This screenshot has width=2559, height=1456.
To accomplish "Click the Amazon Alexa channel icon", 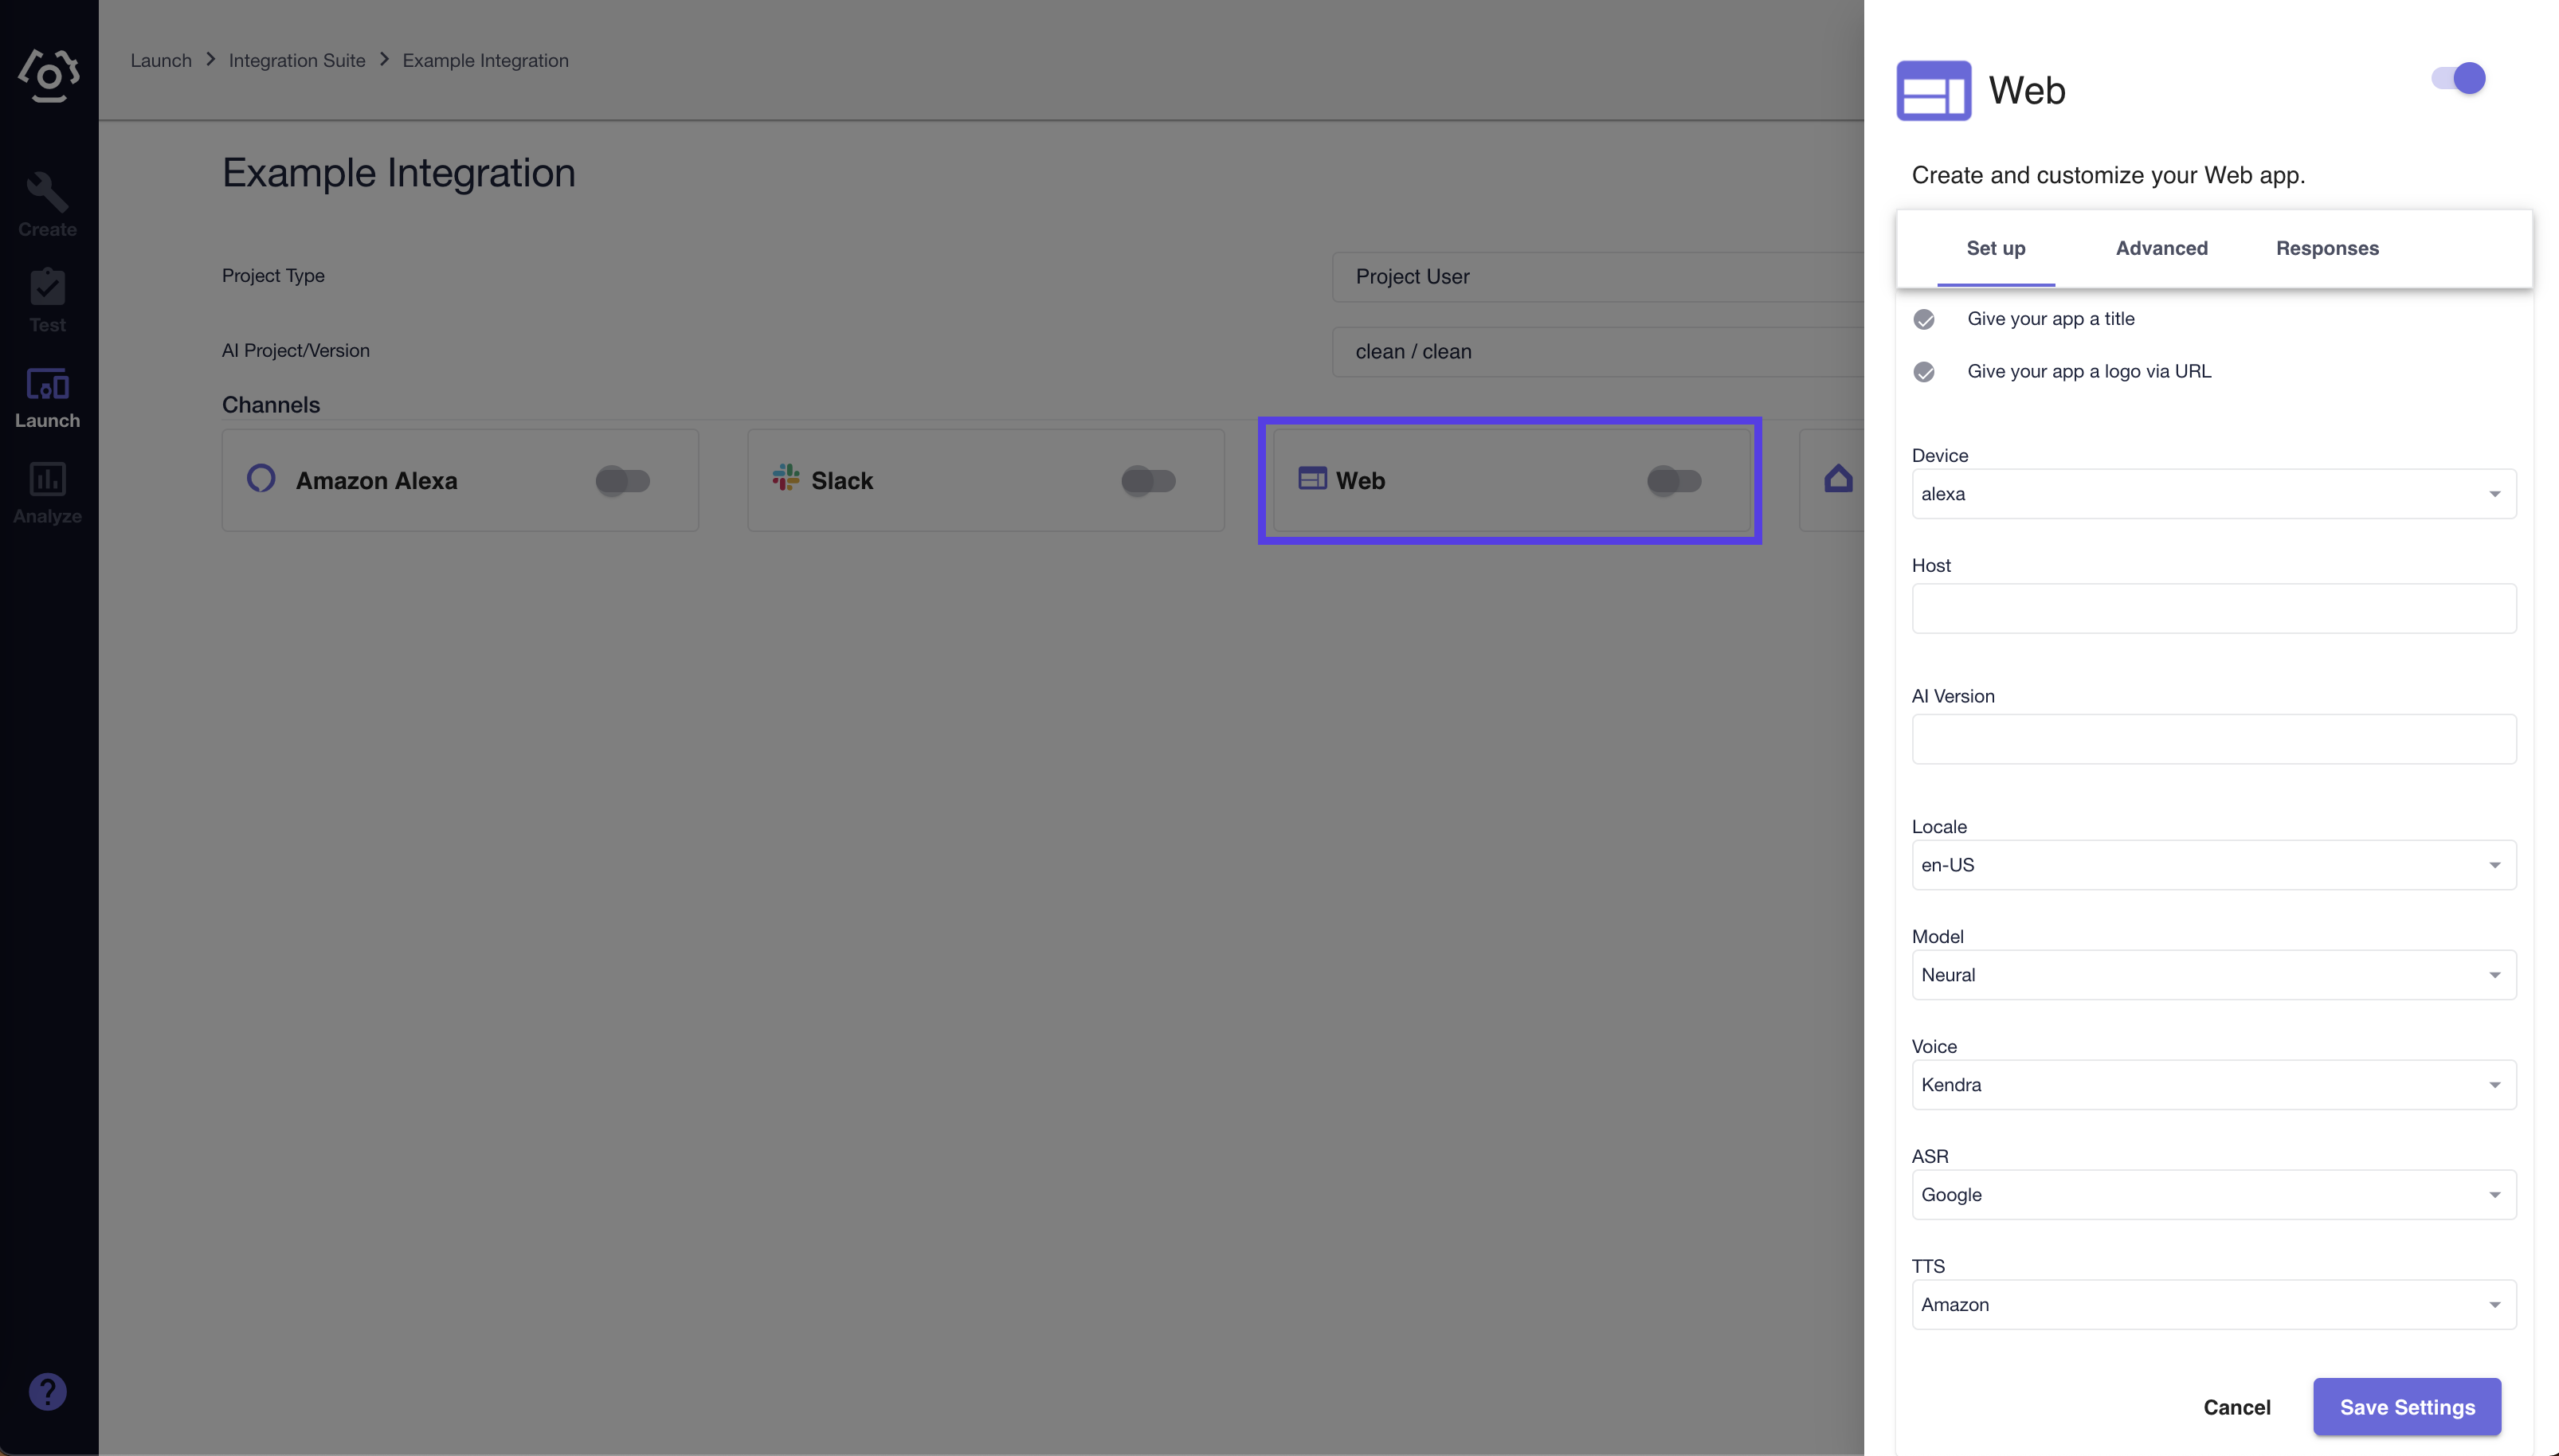I will coord(260,478).
